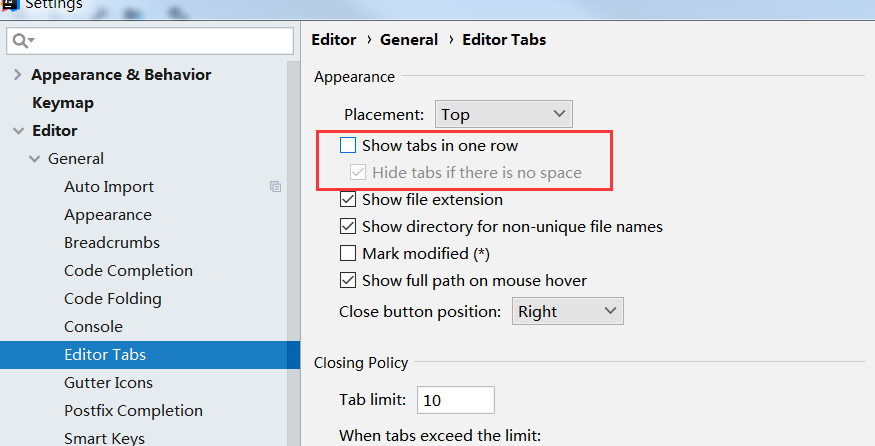The width and height of the screenshot is (875, 446).
Task: Click Editor in the breadcrumb path
Action: 333,40
